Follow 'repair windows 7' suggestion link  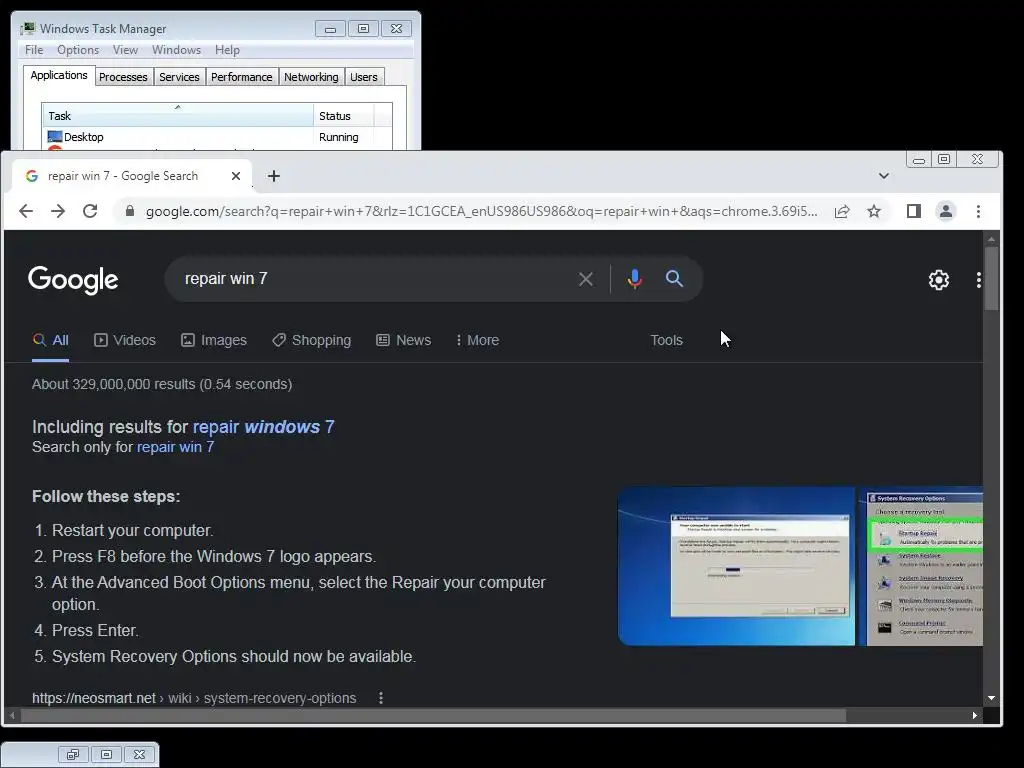263,427
